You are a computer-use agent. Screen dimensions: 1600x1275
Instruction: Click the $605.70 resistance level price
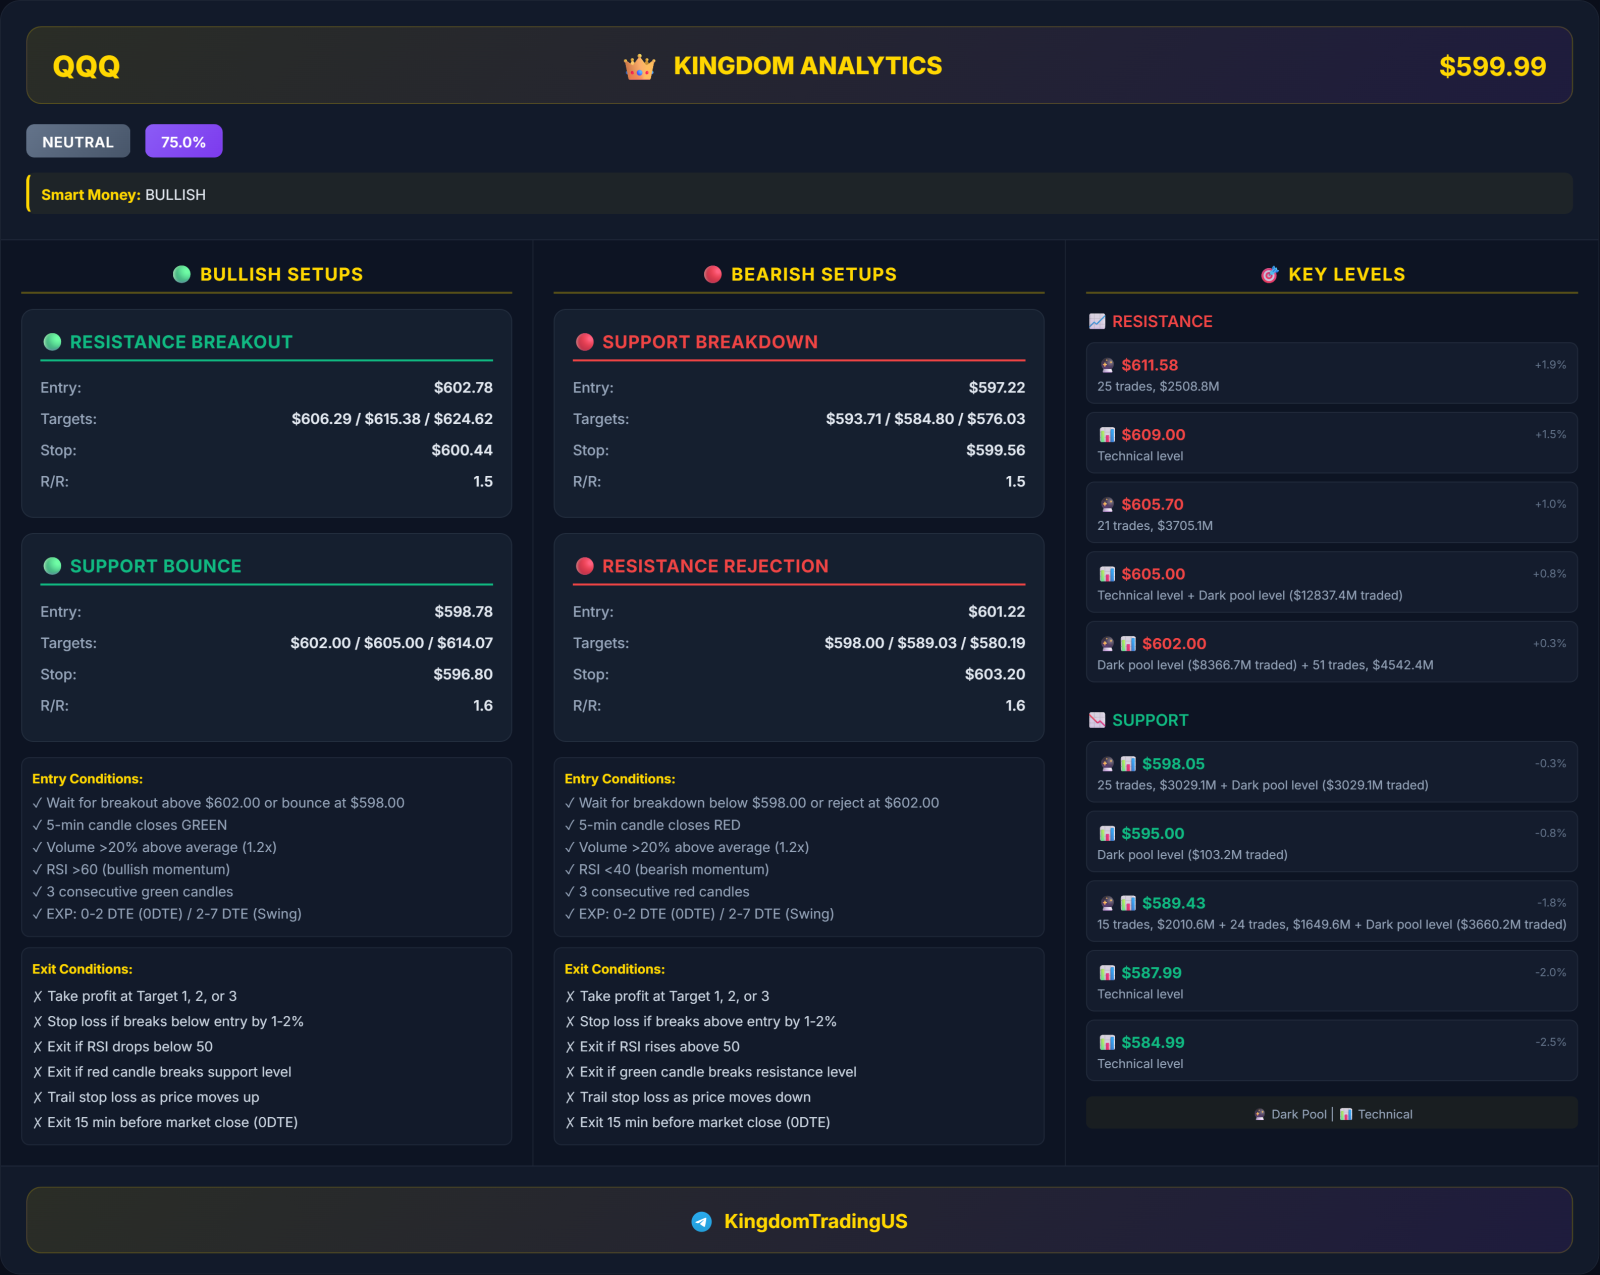click(1152, 505)
